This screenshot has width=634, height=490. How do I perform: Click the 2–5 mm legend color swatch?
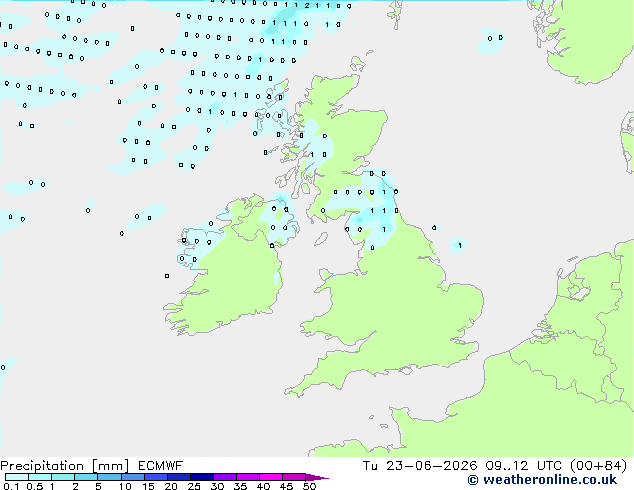[86, 477]
